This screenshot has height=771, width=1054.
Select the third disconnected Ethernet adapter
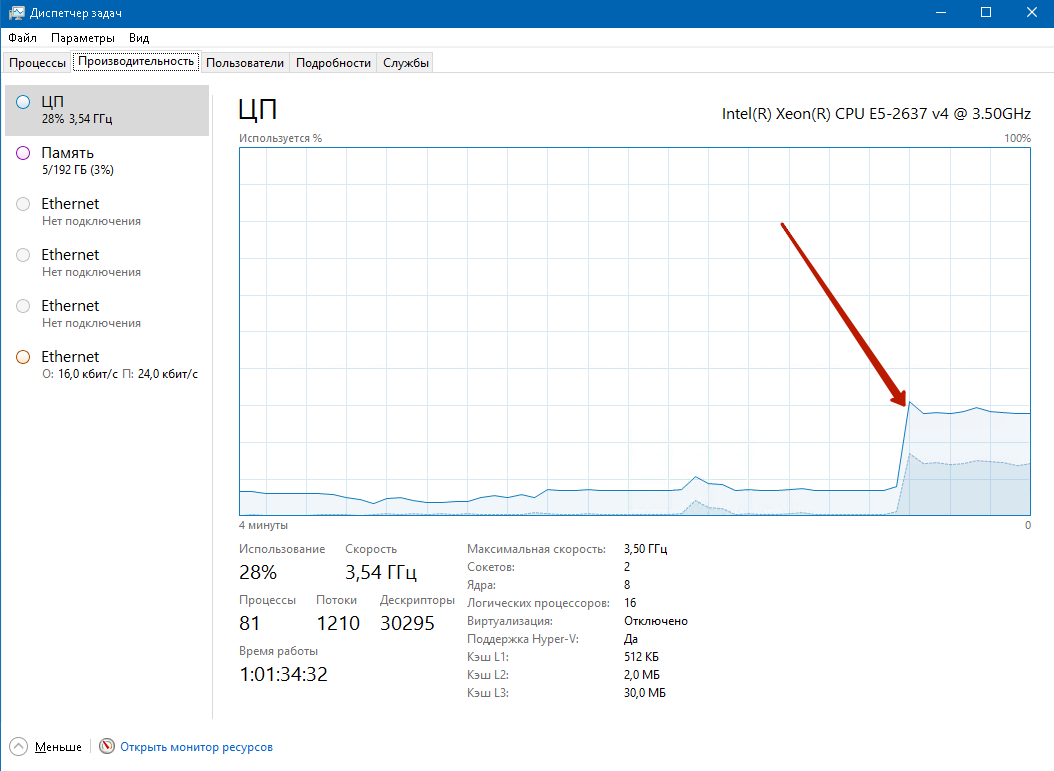click(x=106, y=314)
